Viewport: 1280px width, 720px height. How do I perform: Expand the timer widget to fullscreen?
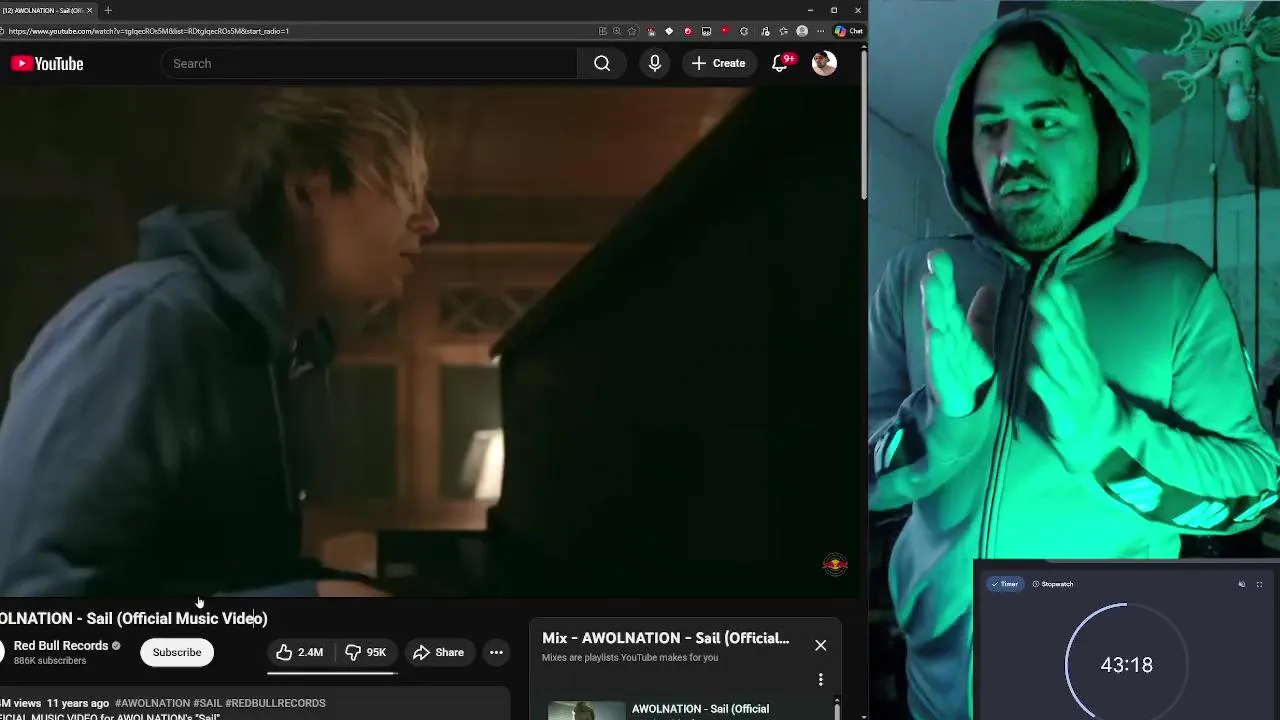pos(1259,584)
